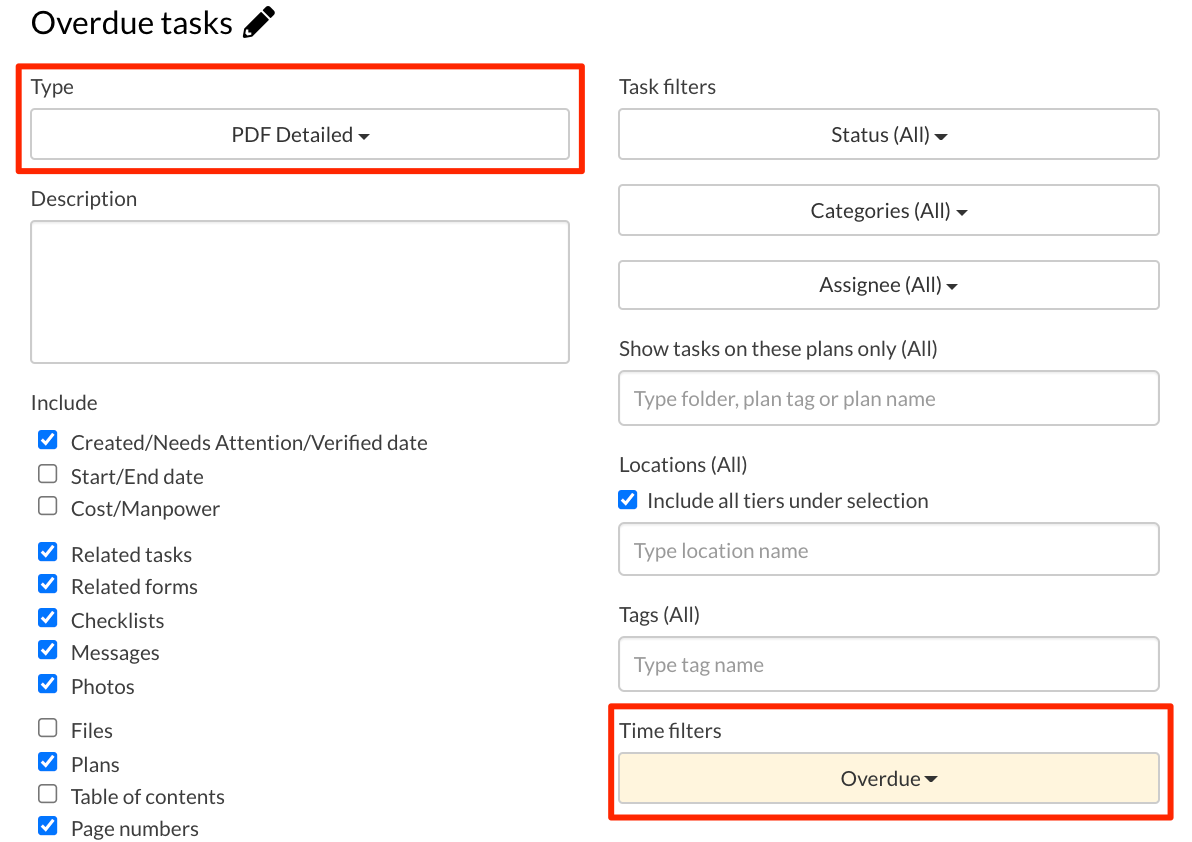Toggle the Related tasks checkbox

click(x=48, y=553)
